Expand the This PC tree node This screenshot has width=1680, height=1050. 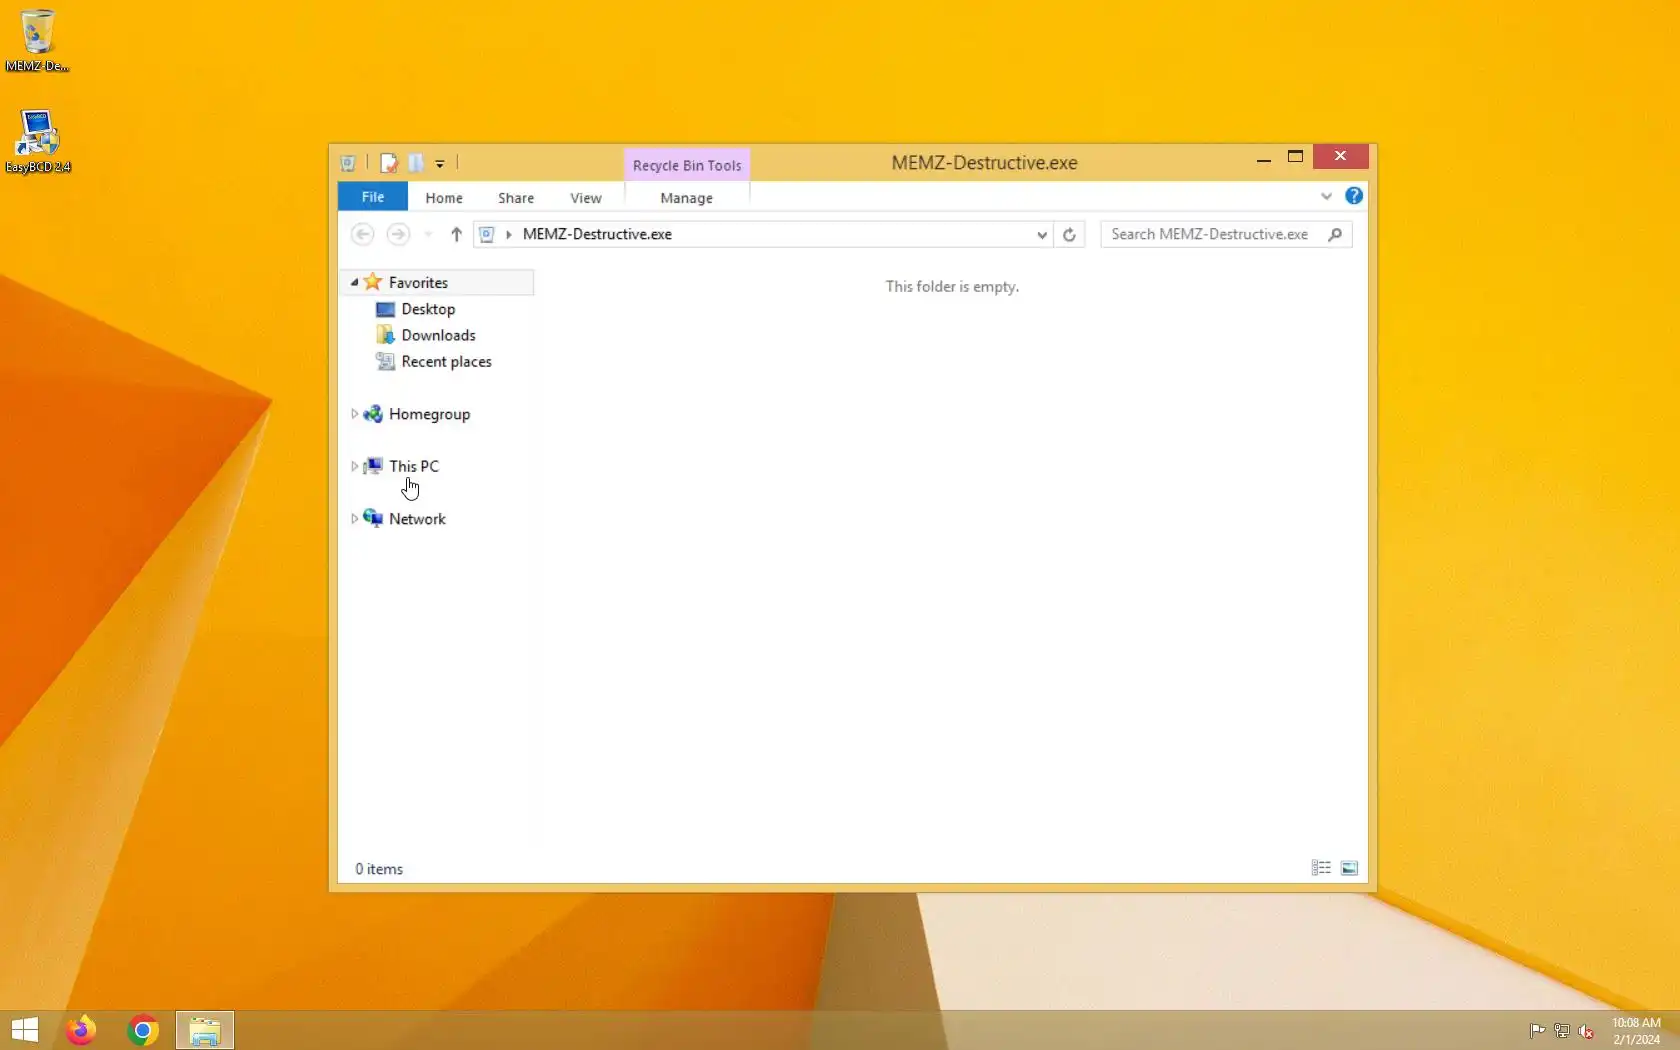[354, 466]
